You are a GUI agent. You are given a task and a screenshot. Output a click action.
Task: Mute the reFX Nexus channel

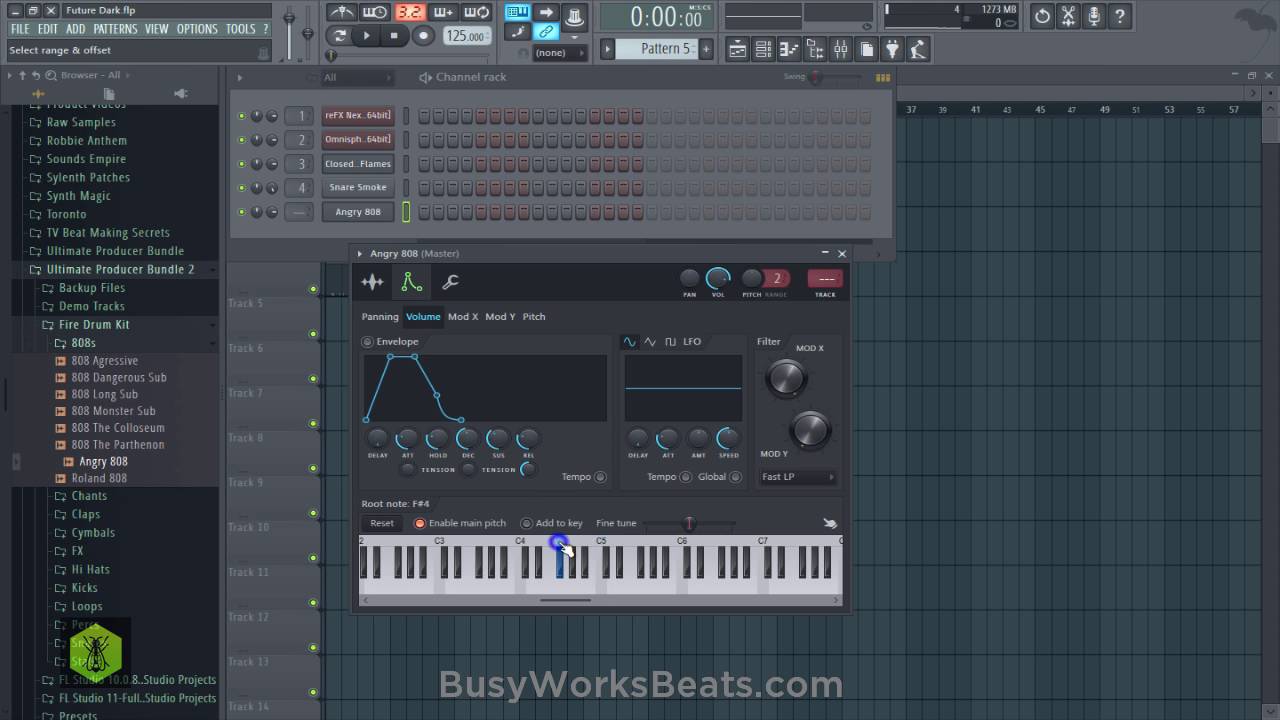click(x=241, y=116)
